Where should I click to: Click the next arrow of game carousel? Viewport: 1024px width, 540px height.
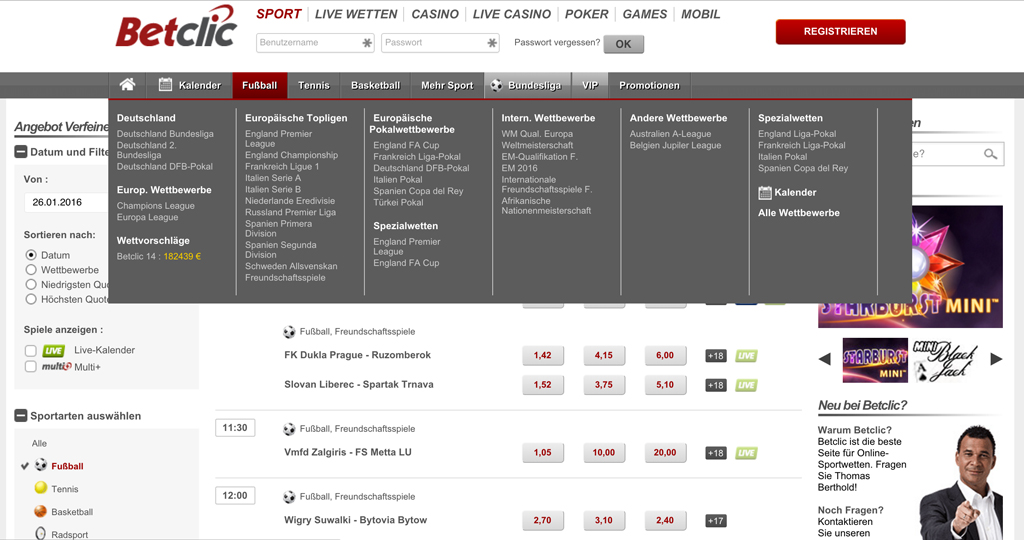click(996, 359)
